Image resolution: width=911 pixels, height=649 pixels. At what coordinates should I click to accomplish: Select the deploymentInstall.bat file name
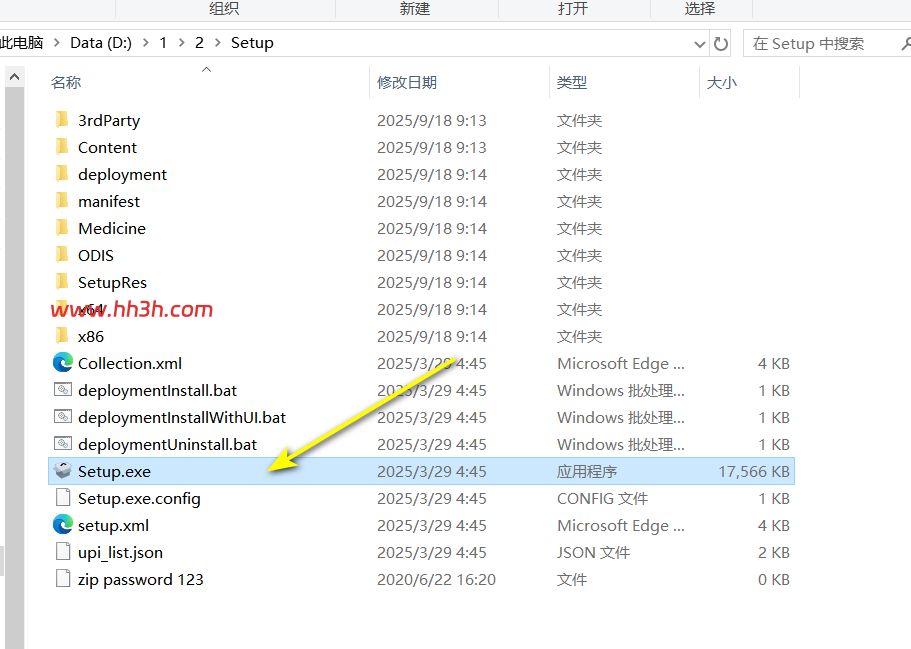point(157,391)
